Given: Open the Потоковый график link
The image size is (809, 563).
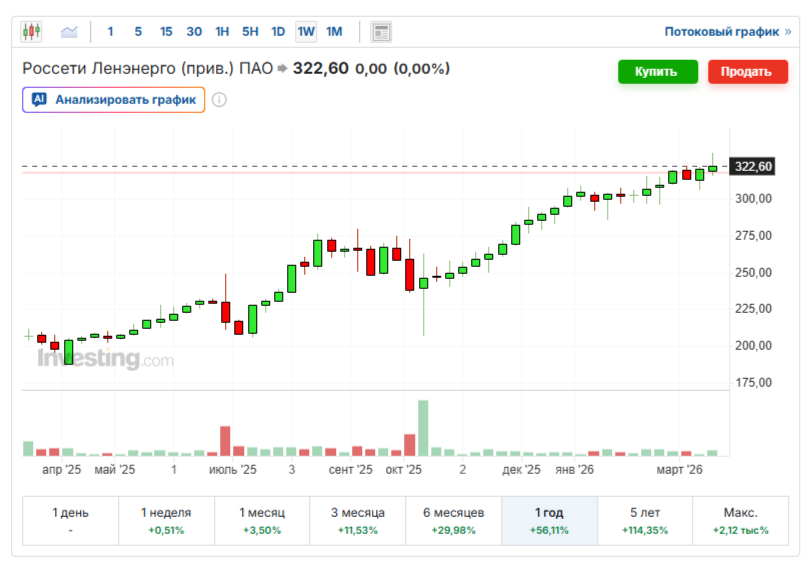Looking at the screenshot, I should (727, 32).
